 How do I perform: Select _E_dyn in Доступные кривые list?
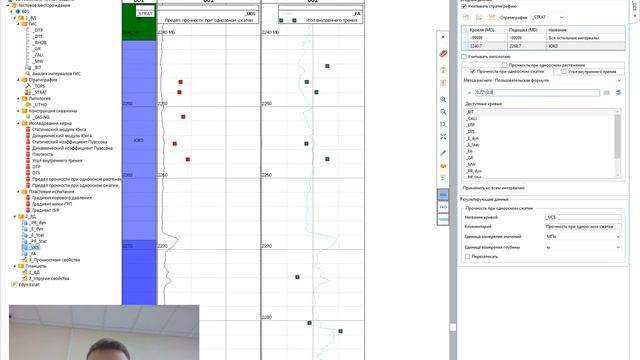(473, 138)
